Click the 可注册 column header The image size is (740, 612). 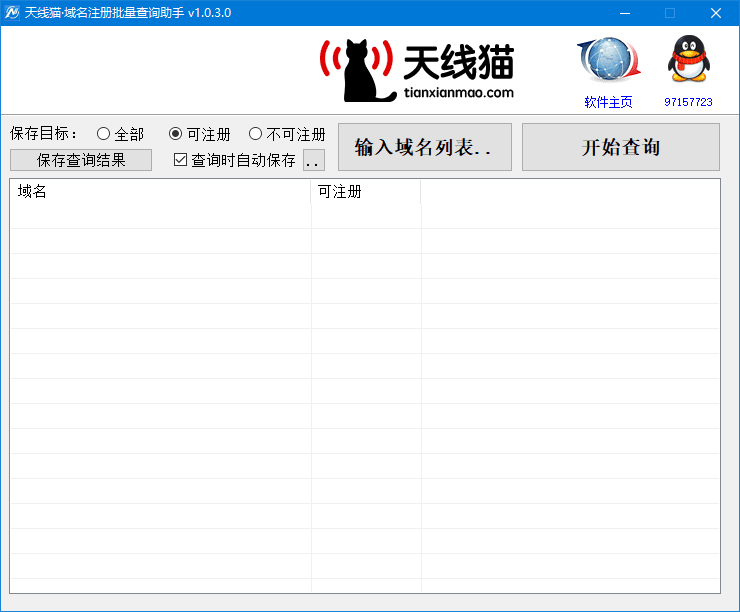[366, 192]
